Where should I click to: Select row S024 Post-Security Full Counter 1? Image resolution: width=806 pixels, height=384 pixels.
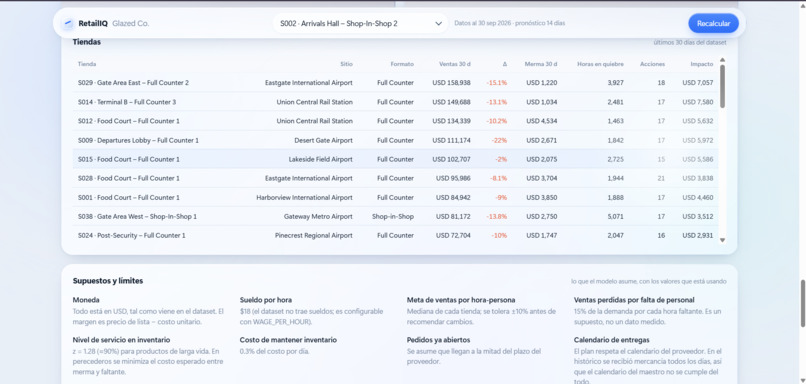point(395,235)
